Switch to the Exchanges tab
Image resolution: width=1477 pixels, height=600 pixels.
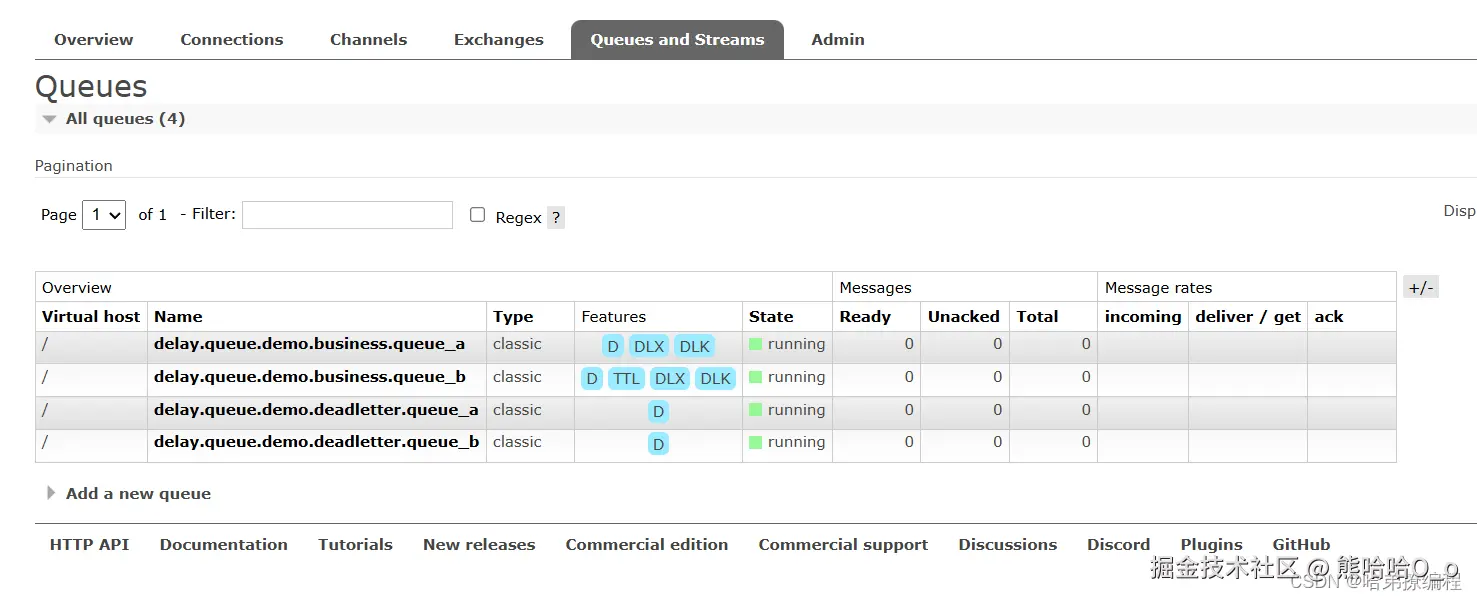point(499,40)
